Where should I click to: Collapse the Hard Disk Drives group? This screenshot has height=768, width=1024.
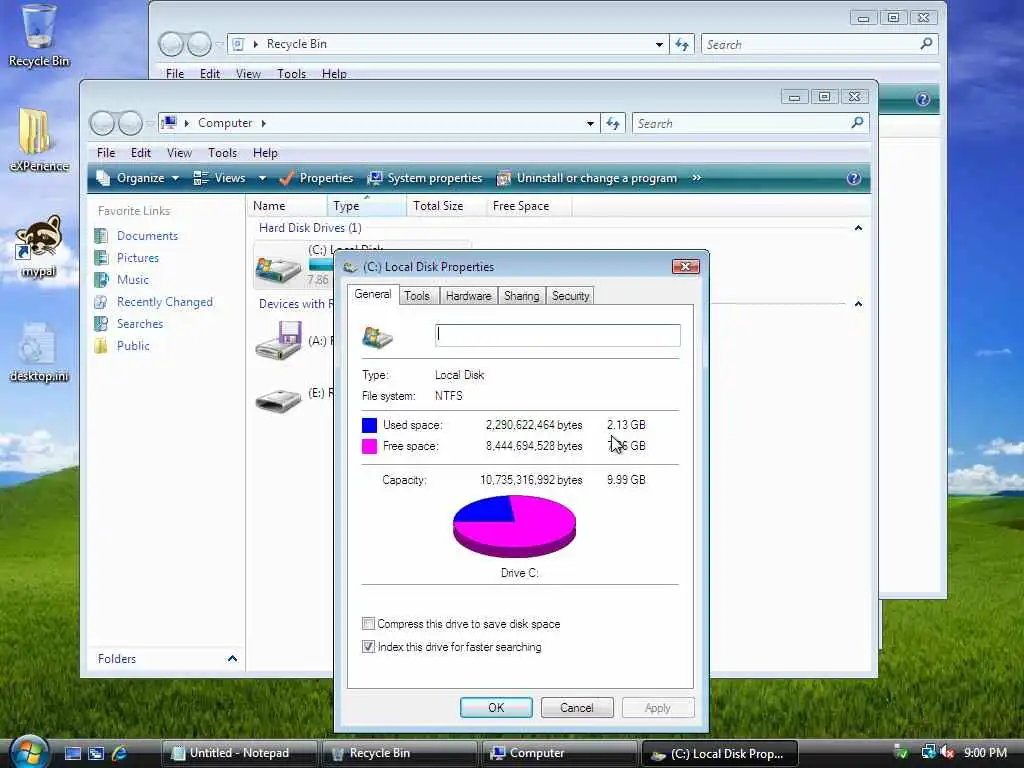(x=858, y=228)
